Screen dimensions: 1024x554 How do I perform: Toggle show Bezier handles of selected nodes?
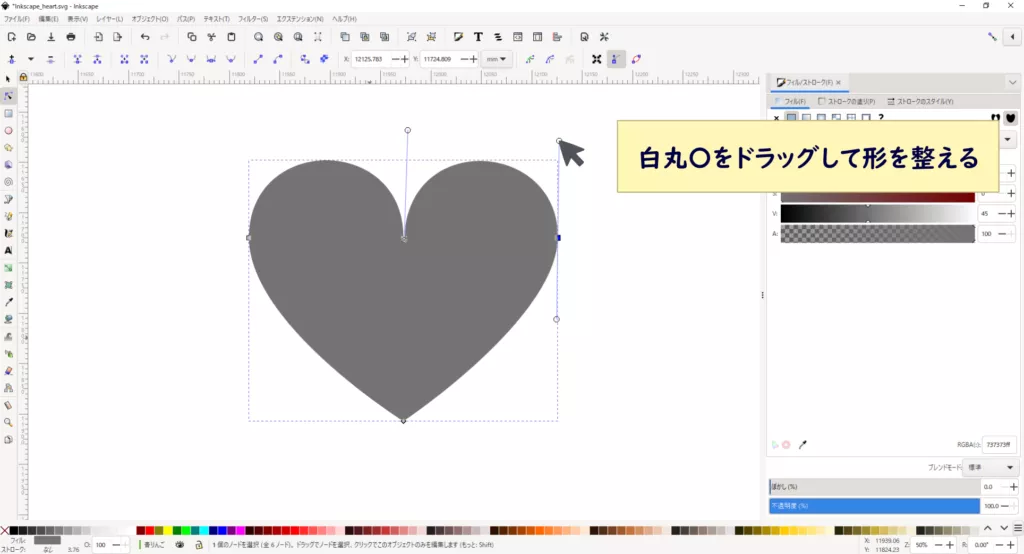[615, 59]
